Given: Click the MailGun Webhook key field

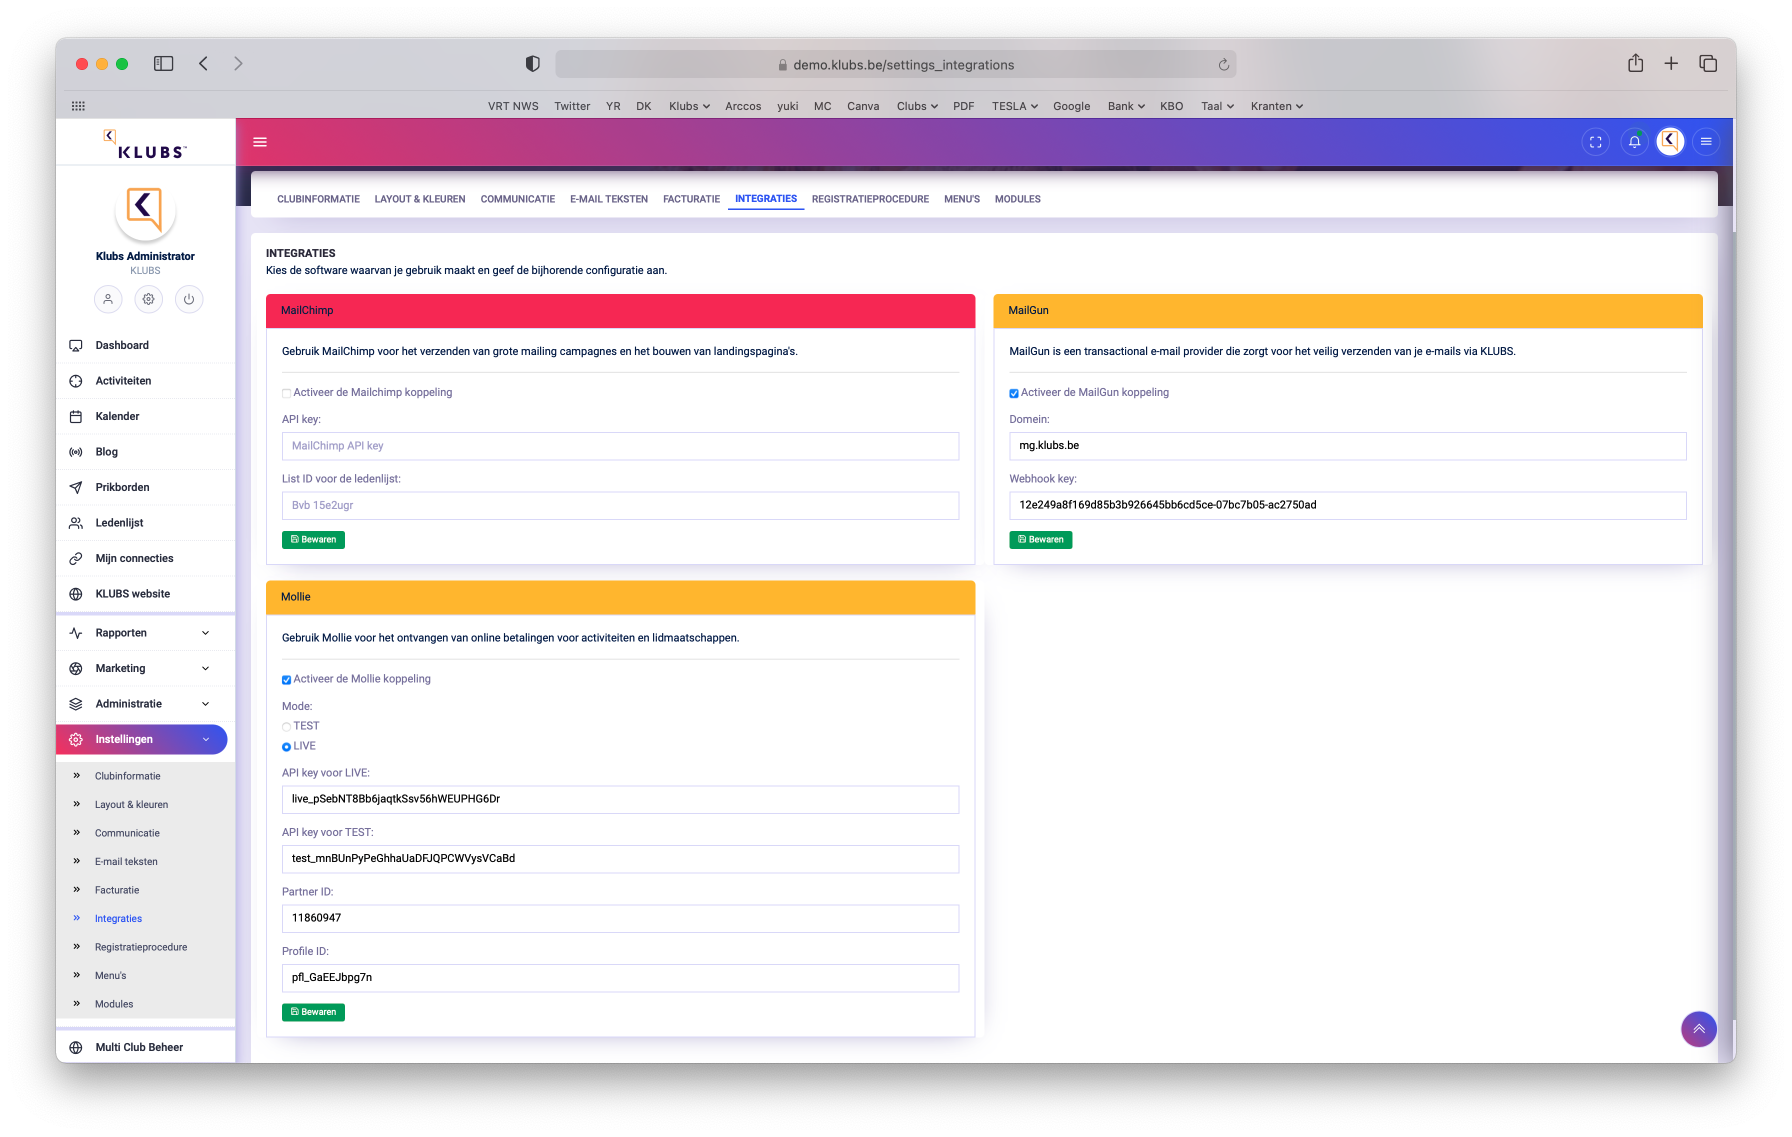Looking at the screenshot, I should click(x=1348, y=505).
